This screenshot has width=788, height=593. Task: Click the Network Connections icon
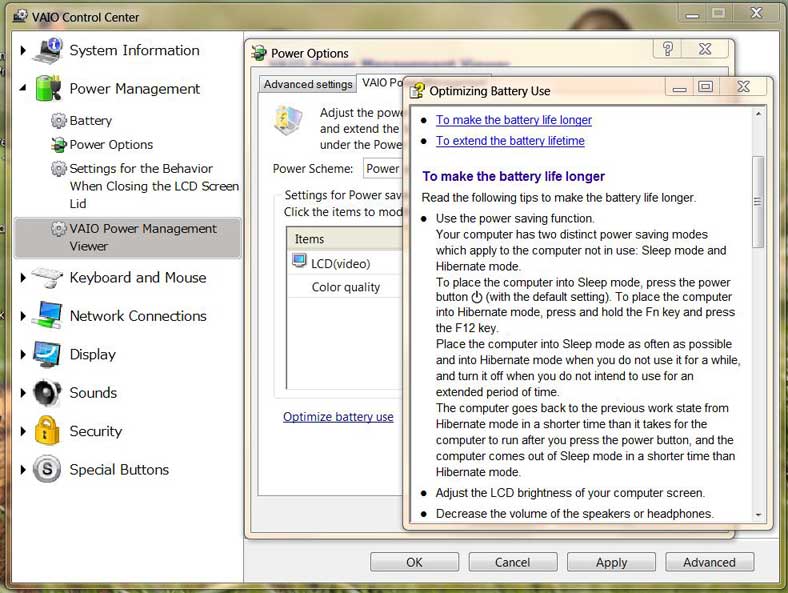click(x=47, y=315)
